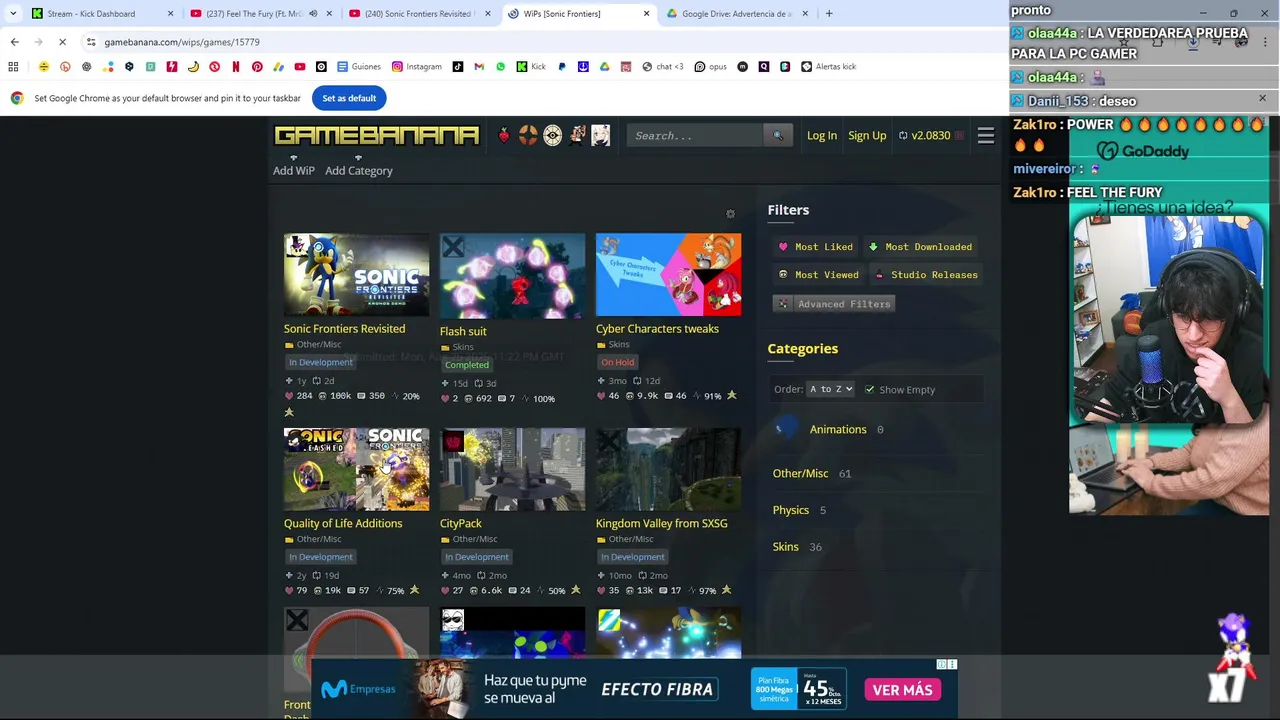This screenshot has height=720, width=1280.
Task: Click the browser address bar URL
Action: pyautogui.click(x=182, y=42)
